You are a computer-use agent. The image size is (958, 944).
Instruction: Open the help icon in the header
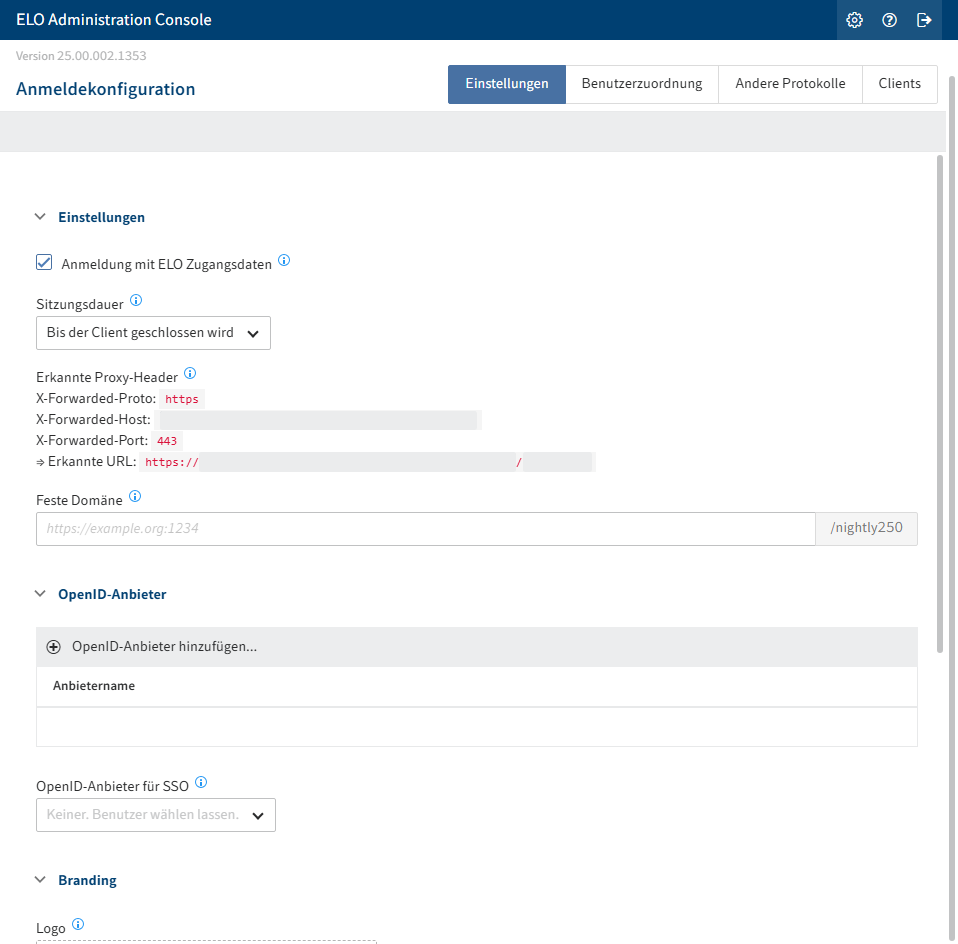coord(889,19)
